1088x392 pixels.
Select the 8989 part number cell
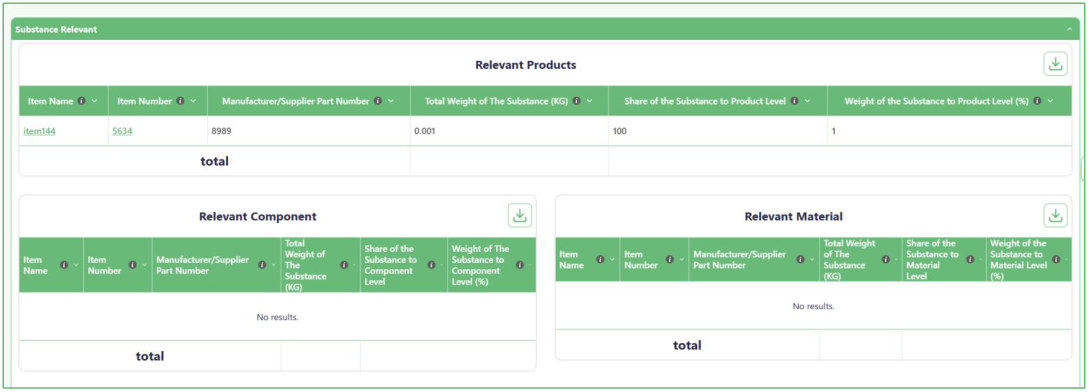(x=309, y=130)
